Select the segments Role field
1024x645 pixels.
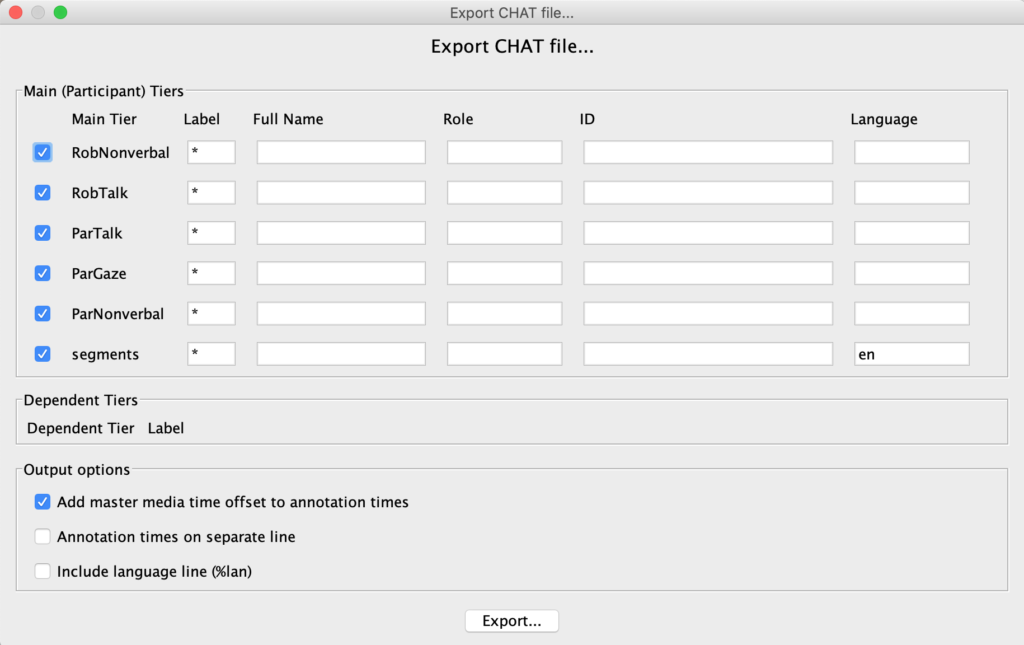[504, 354]
